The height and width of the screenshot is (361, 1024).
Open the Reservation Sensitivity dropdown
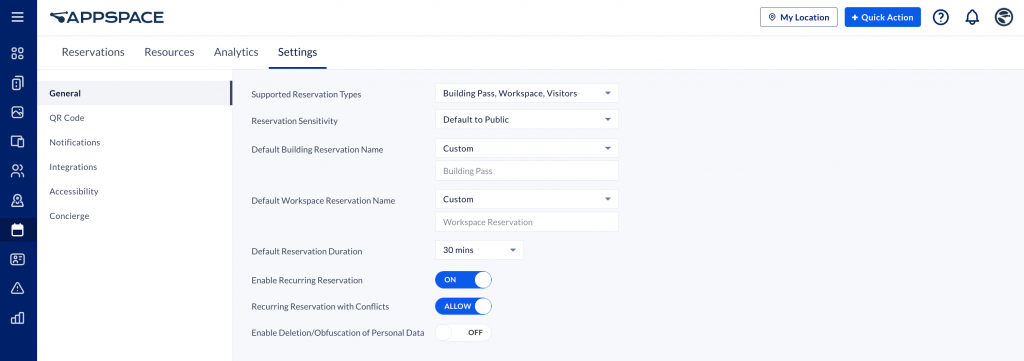click(526, 119)
